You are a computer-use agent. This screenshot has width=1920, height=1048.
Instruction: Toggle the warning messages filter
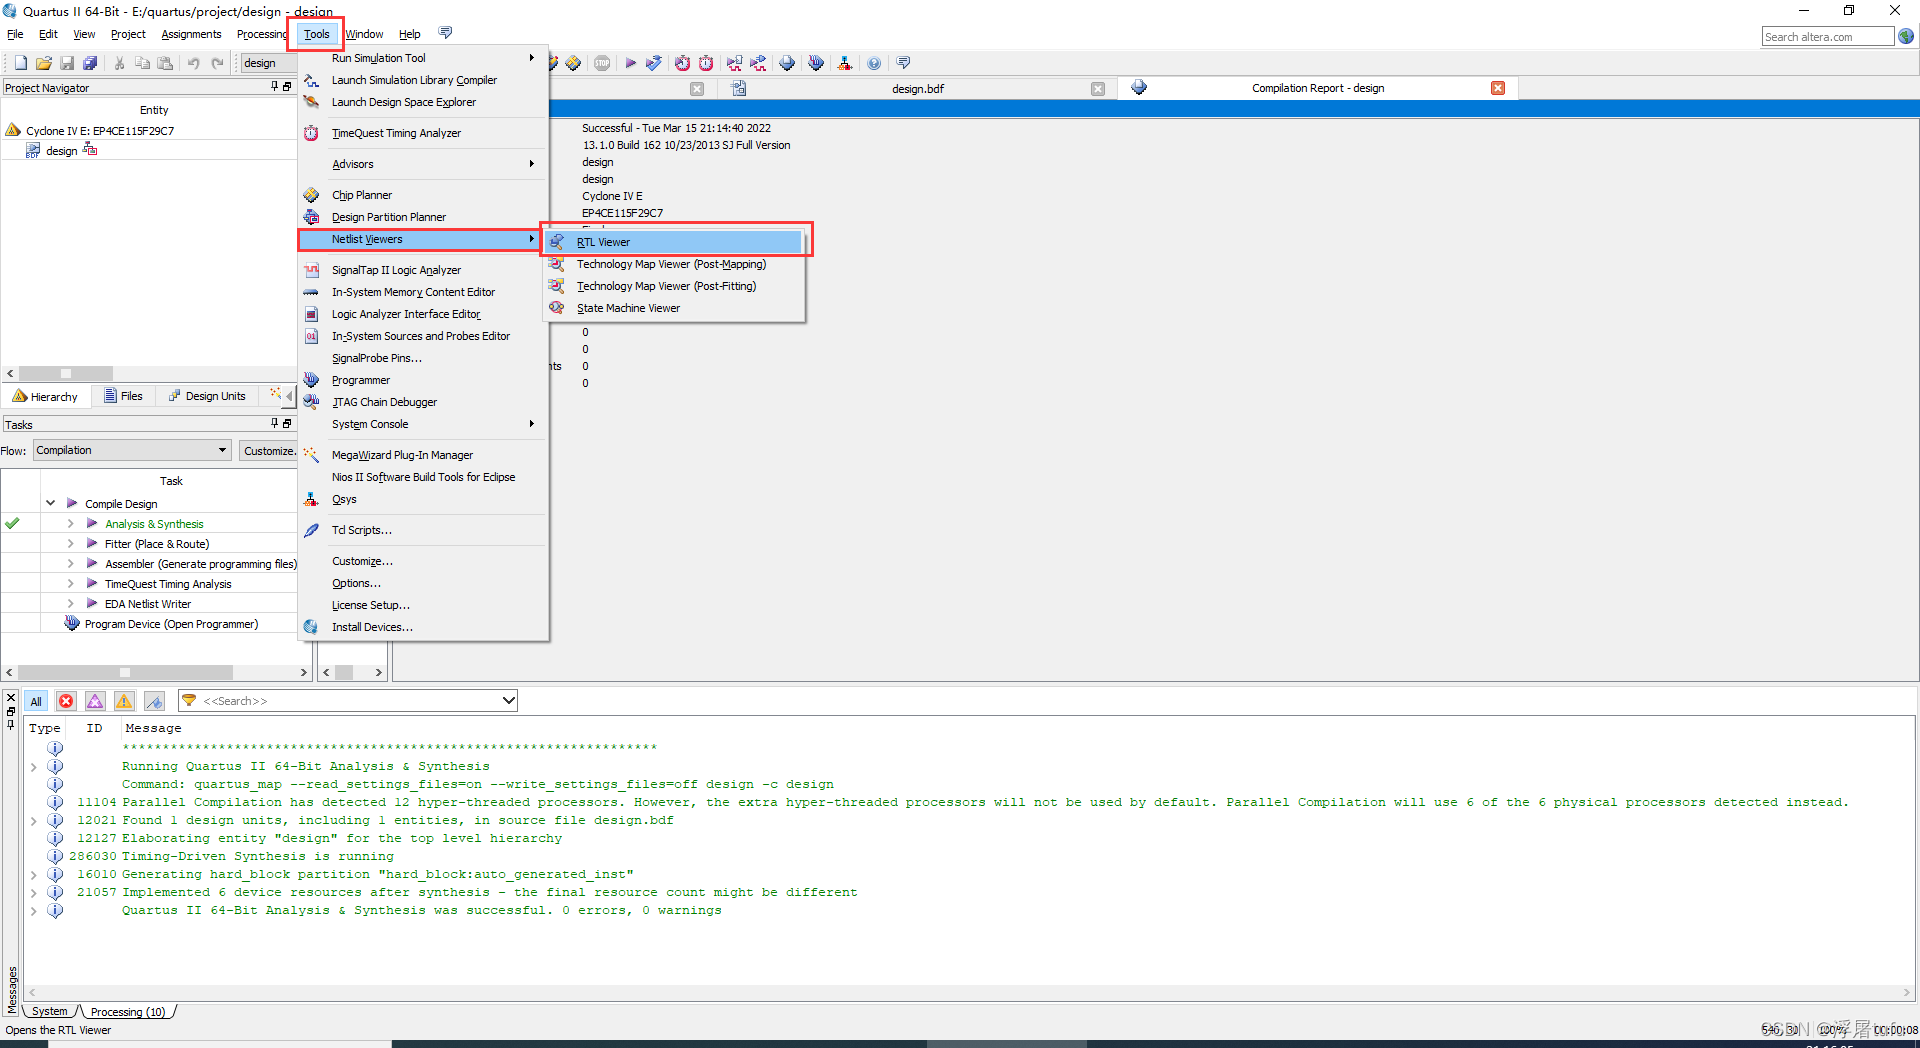(x=124, y=701)
